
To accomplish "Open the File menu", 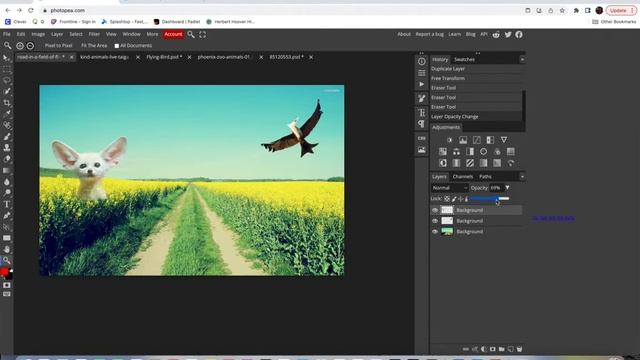I will tap(7, 34).
